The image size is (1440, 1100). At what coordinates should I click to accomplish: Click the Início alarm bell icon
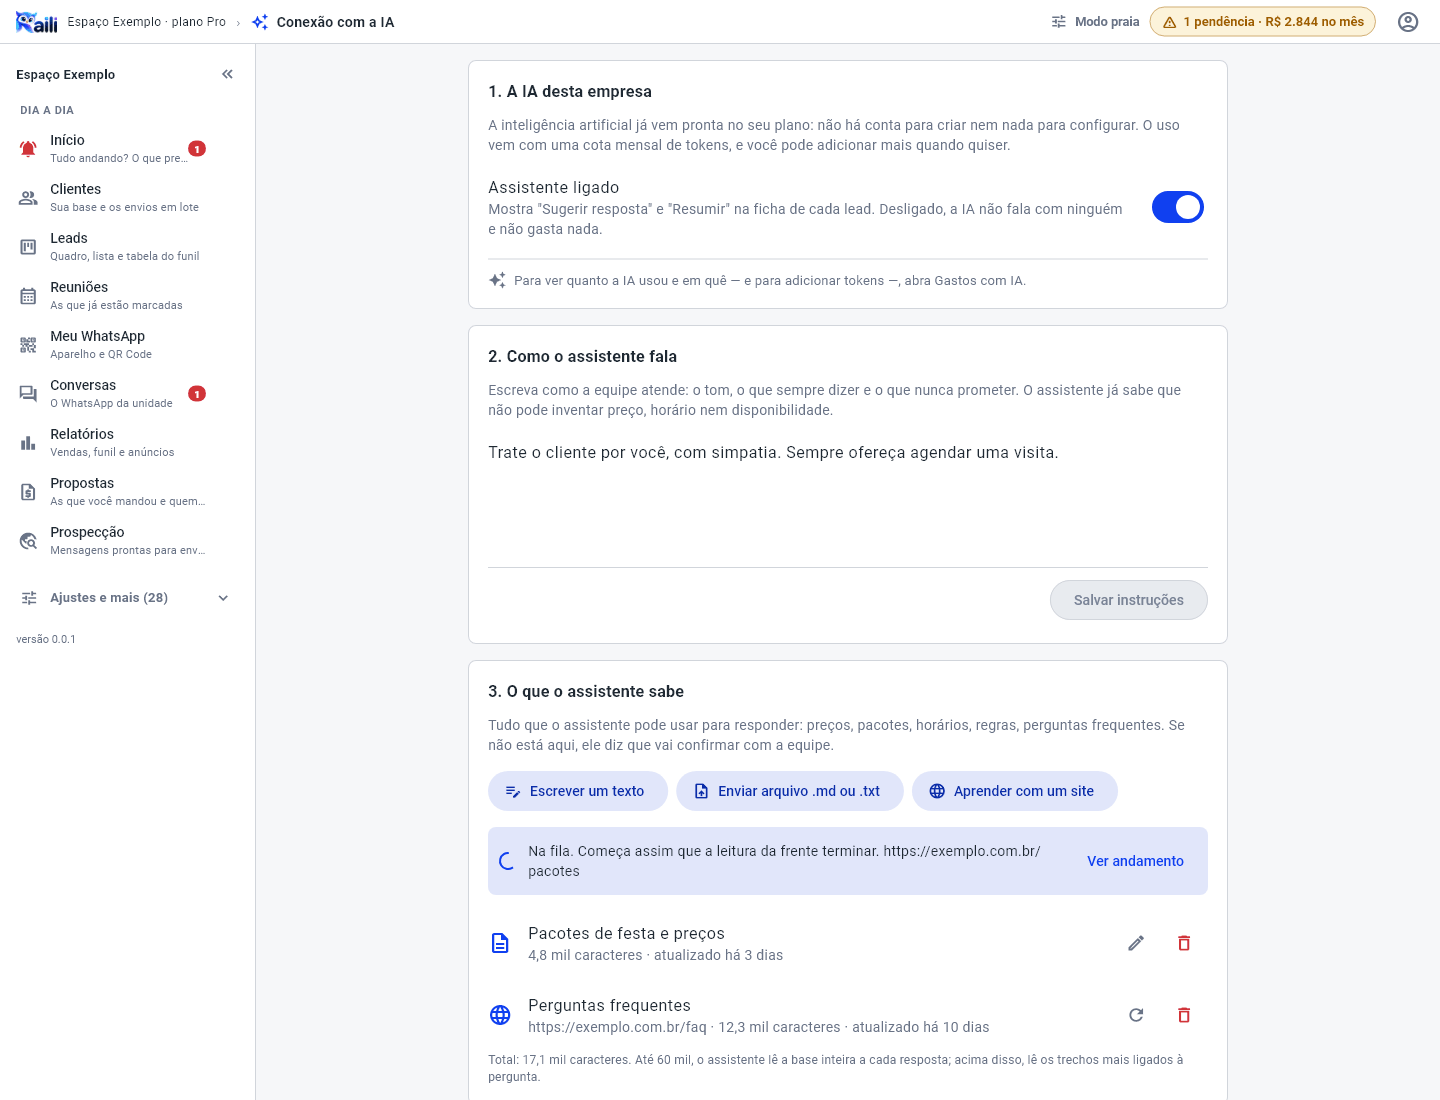(28, 149)
